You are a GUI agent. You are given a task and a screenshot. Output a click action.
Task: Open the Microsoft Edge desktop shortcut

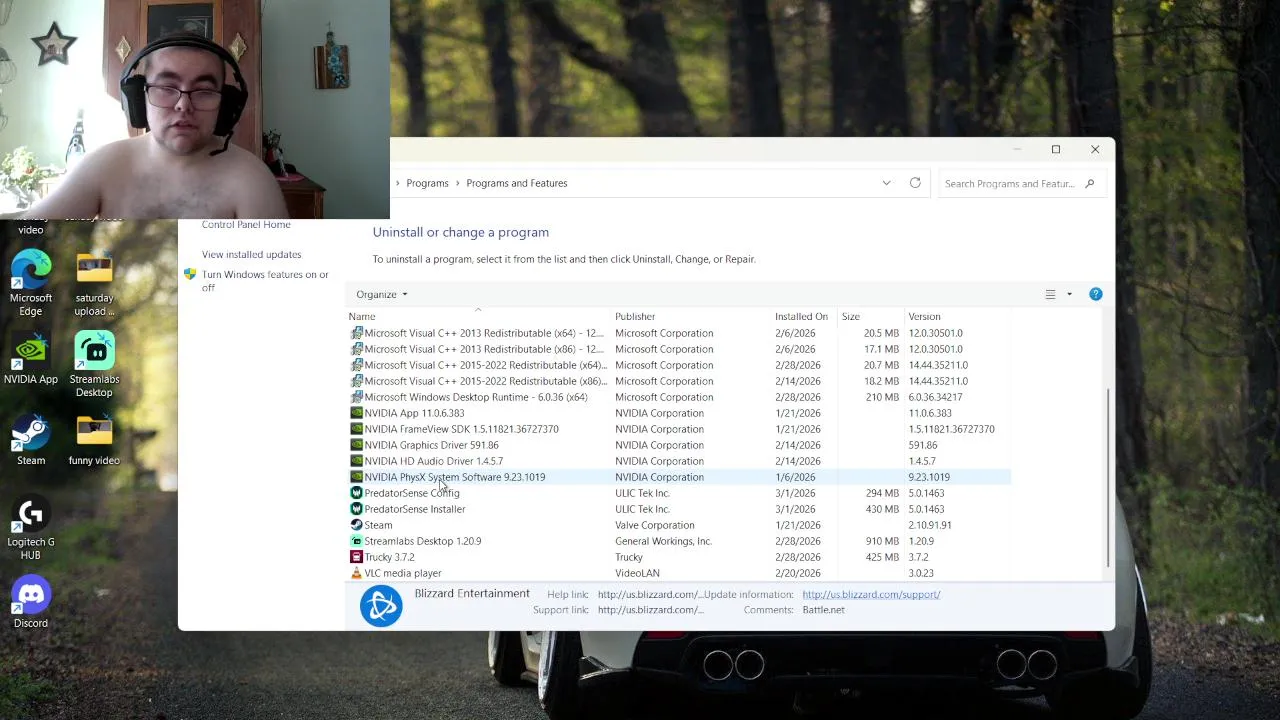(31, 282)
